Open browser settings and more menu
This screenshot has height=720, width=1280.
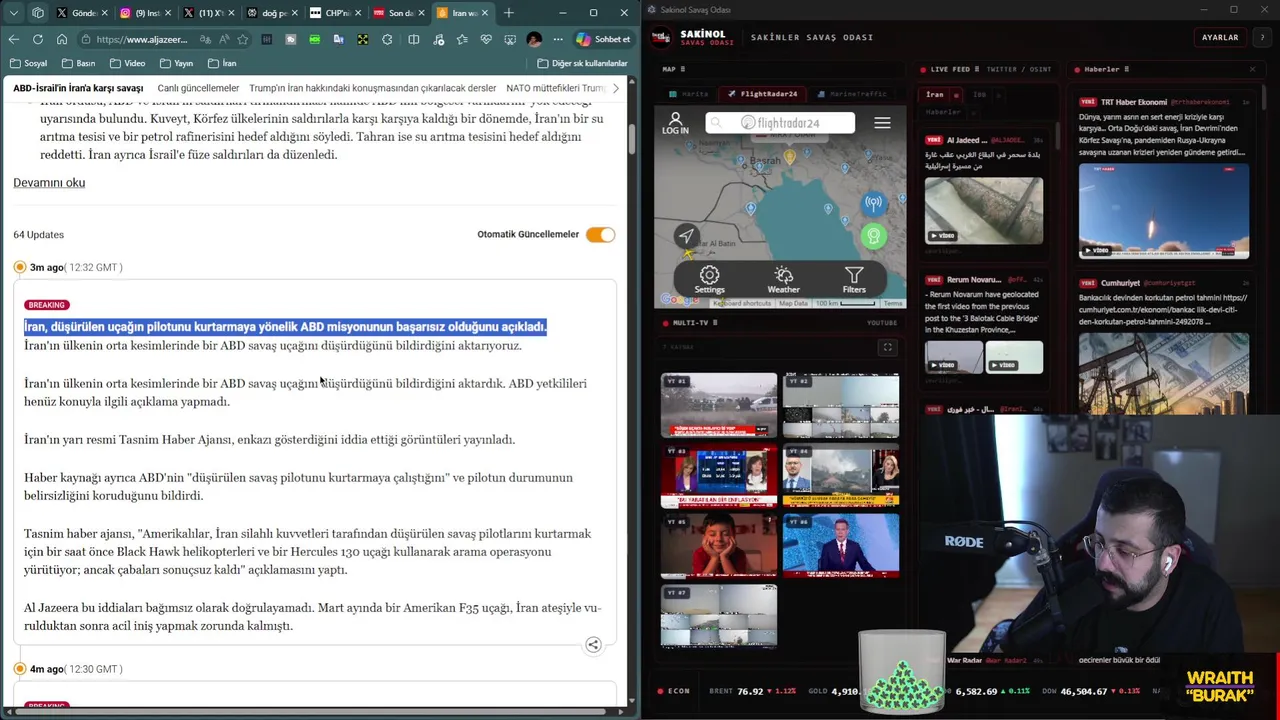point(556,39)
